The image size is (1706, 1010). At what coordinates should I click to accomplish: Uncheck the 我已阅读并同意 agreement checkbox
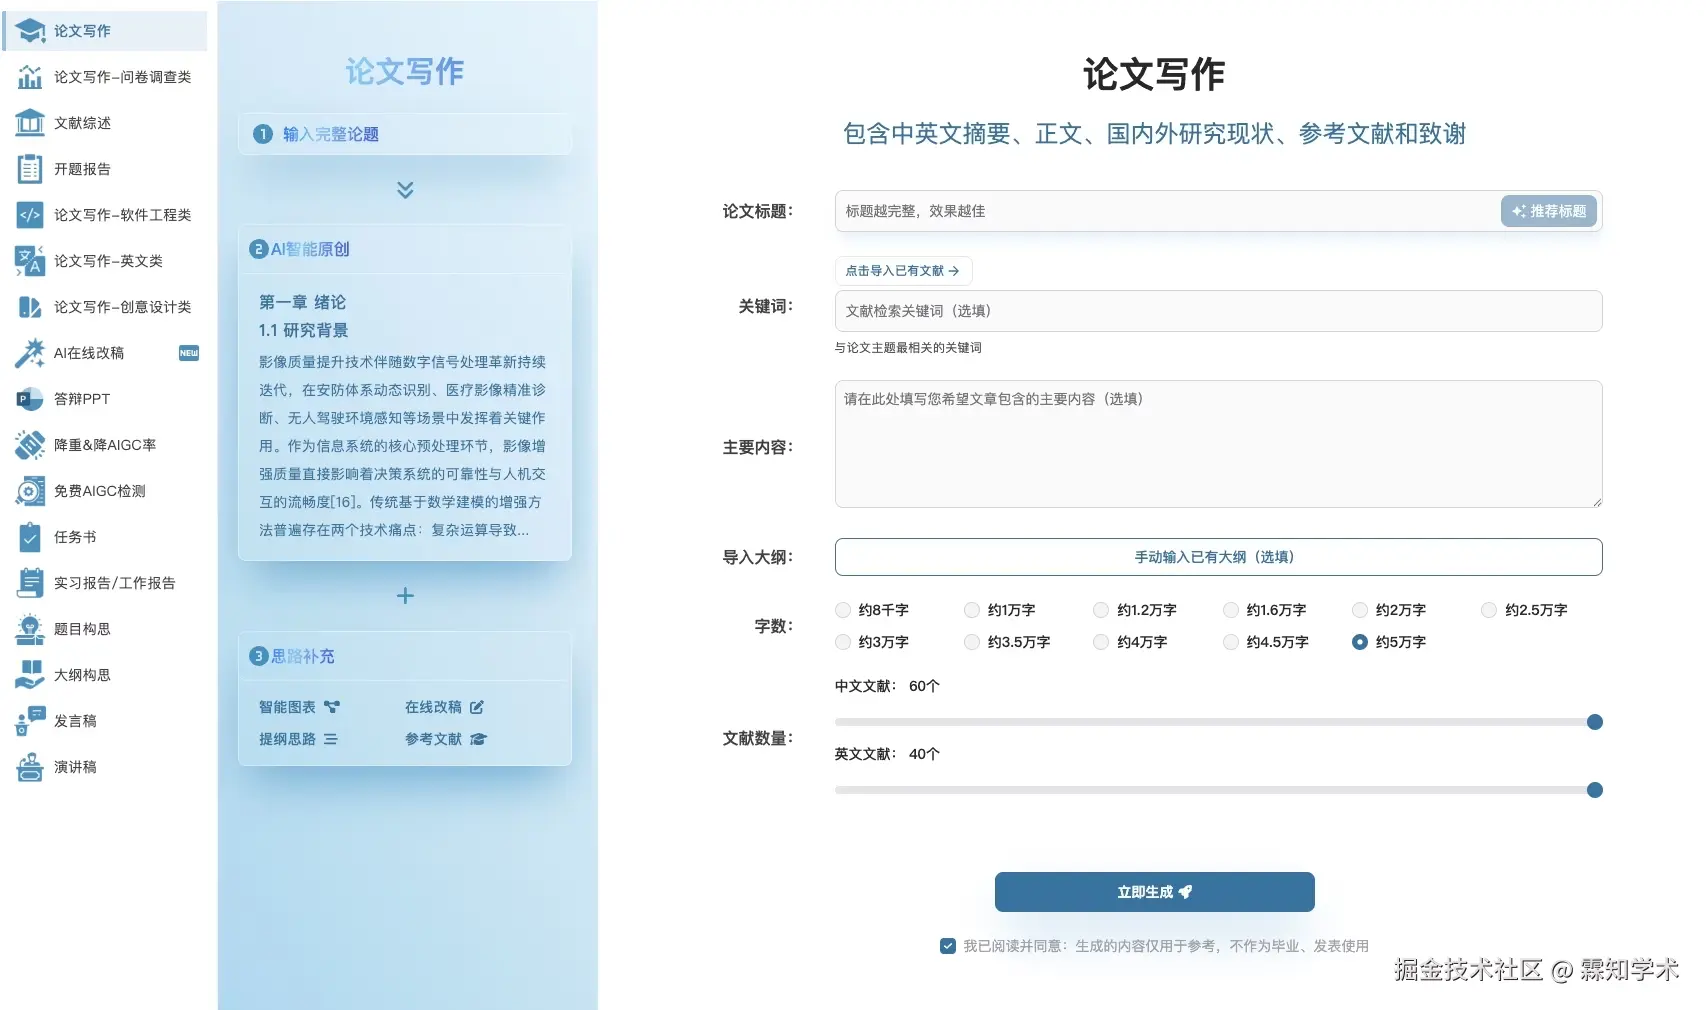coord(947,945)
